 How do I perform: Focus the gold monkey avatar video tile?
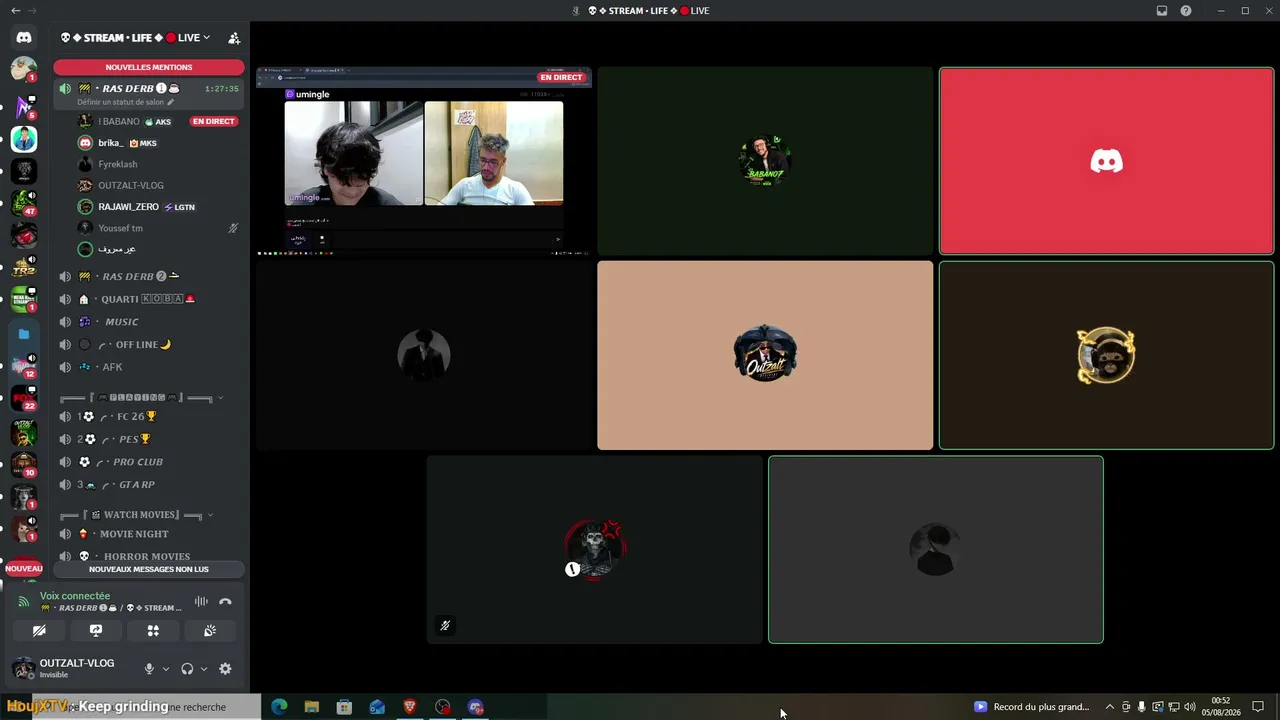point(1106,355)
